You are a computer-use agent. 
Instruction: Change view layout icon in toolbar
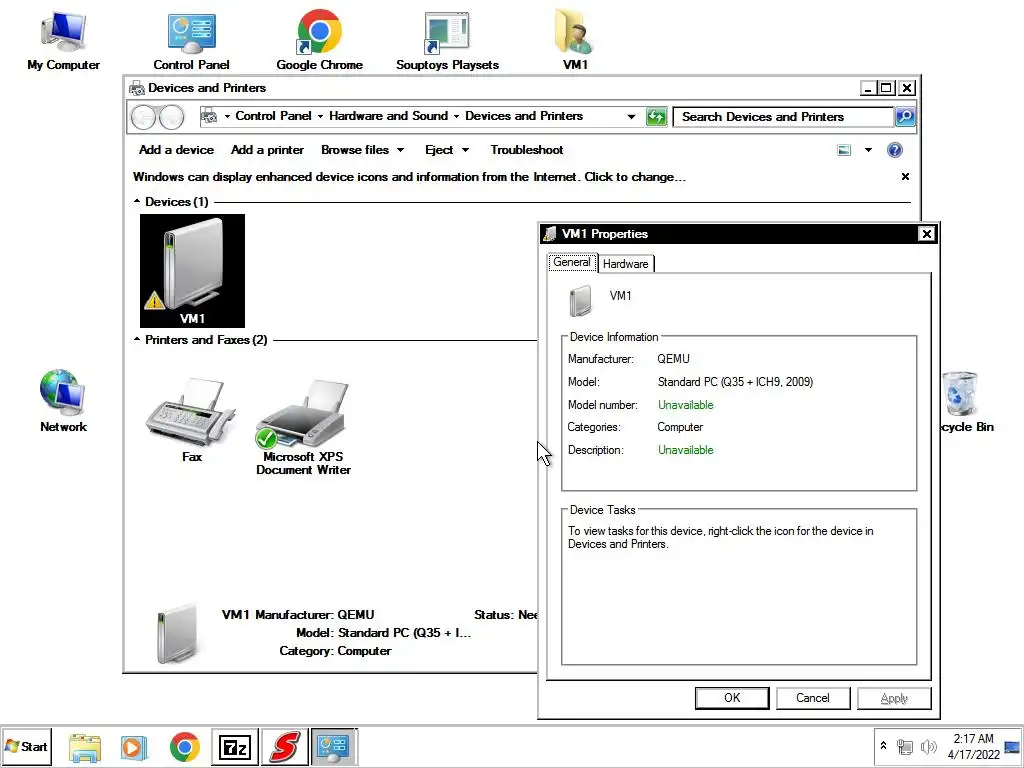844,150
